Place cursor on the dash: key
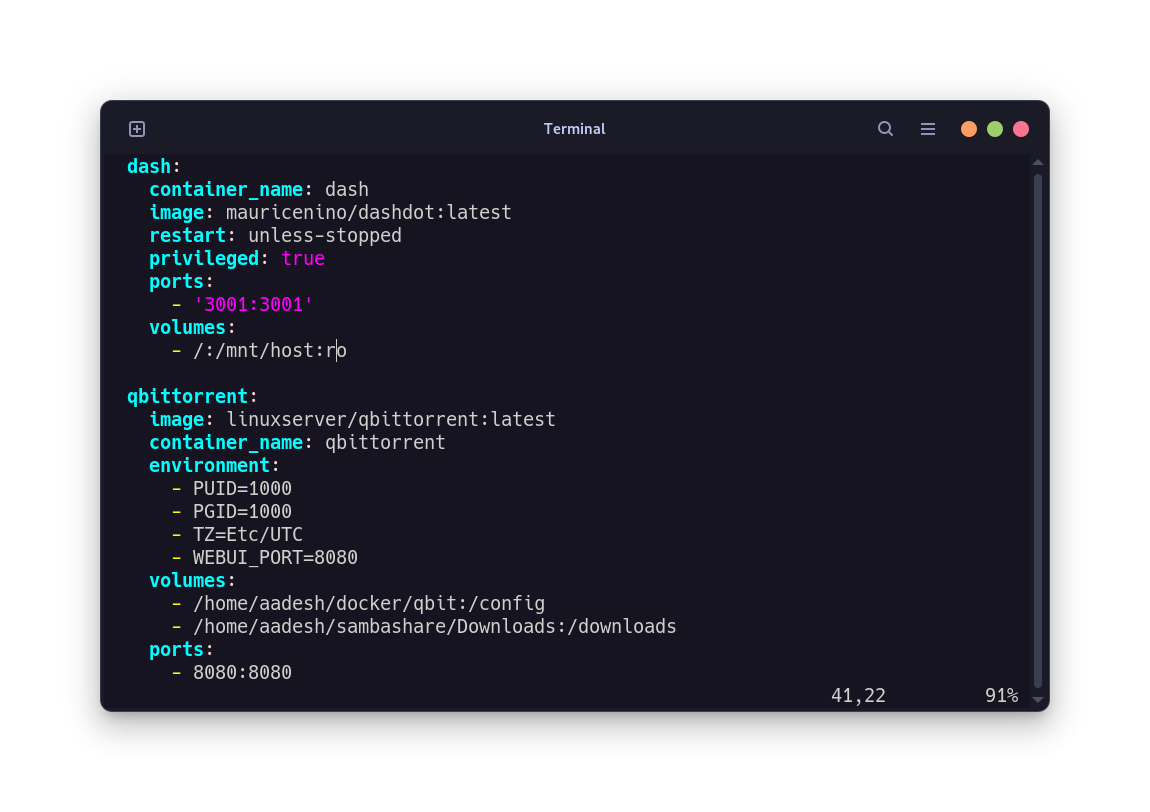Screen dimensions: 1150x812 148,166
